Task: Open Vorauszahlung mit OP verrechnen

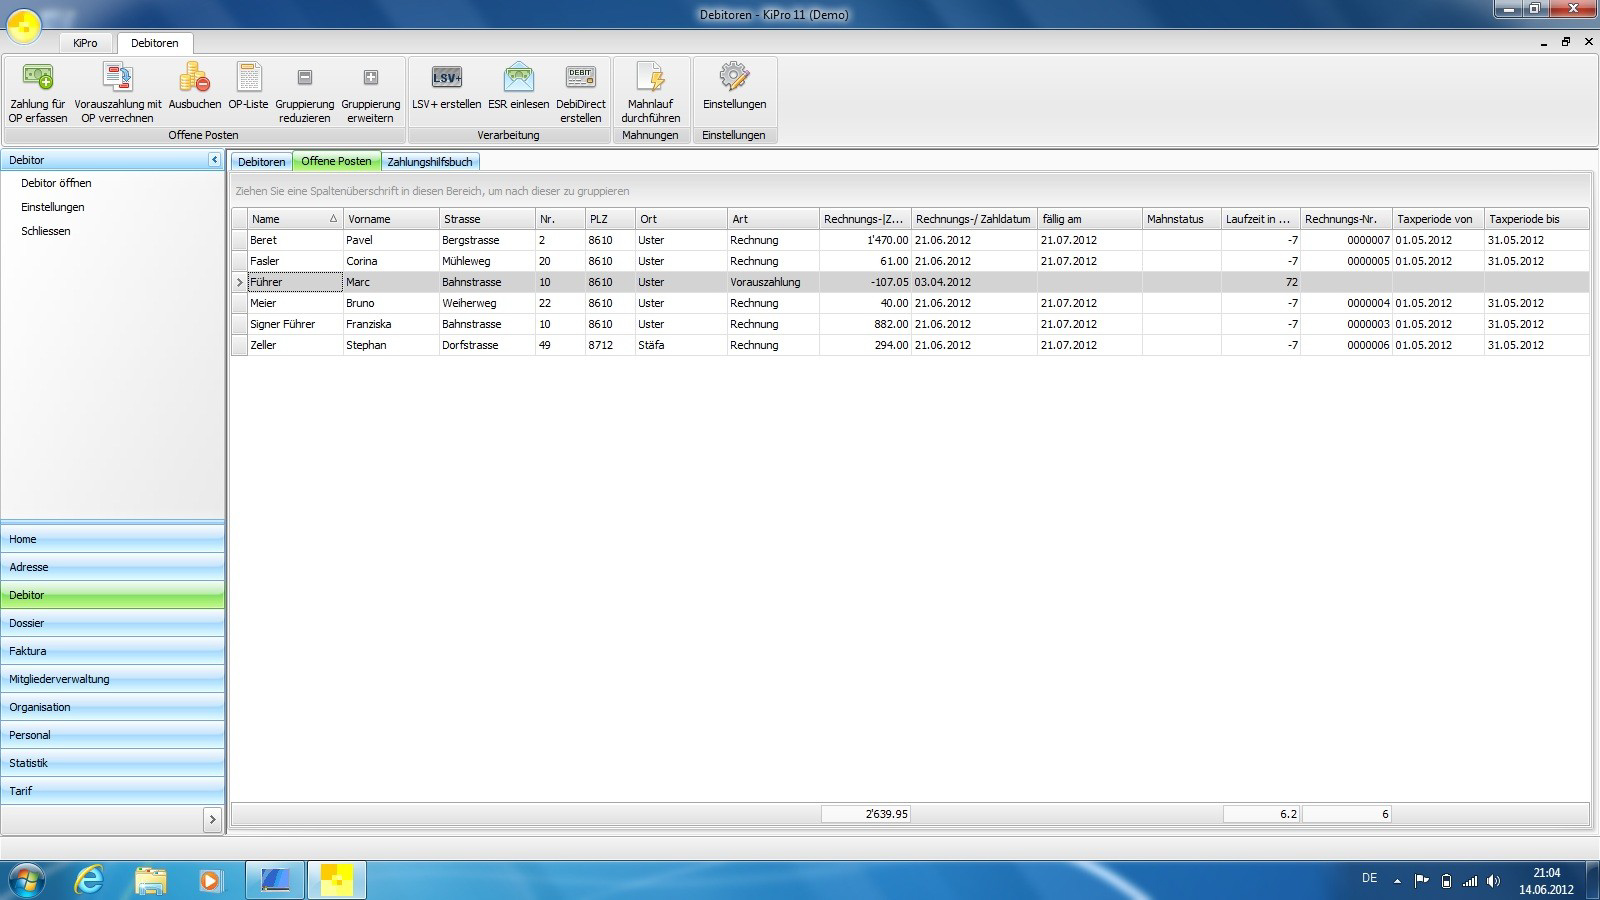Action: click(118, 78)
